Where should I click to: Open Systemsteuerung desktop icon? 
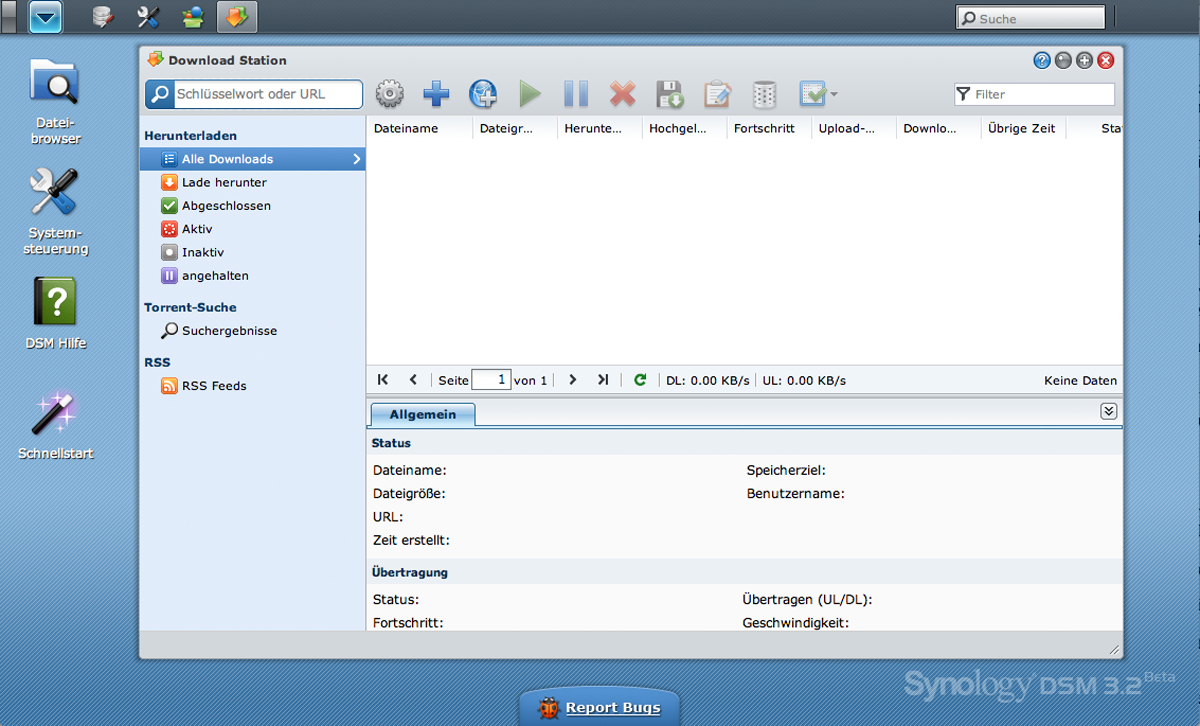[x=55, y=212]
